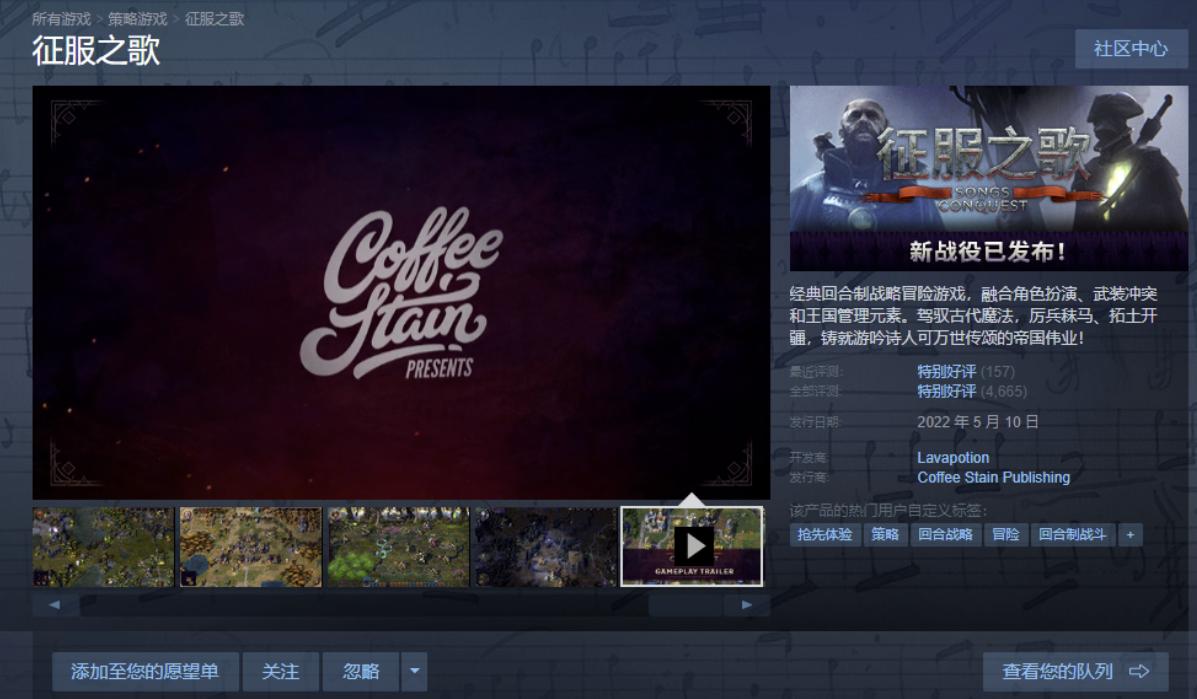Click the 关注 follow button
Screen dimensions: 1197x699
click(280, 672)
